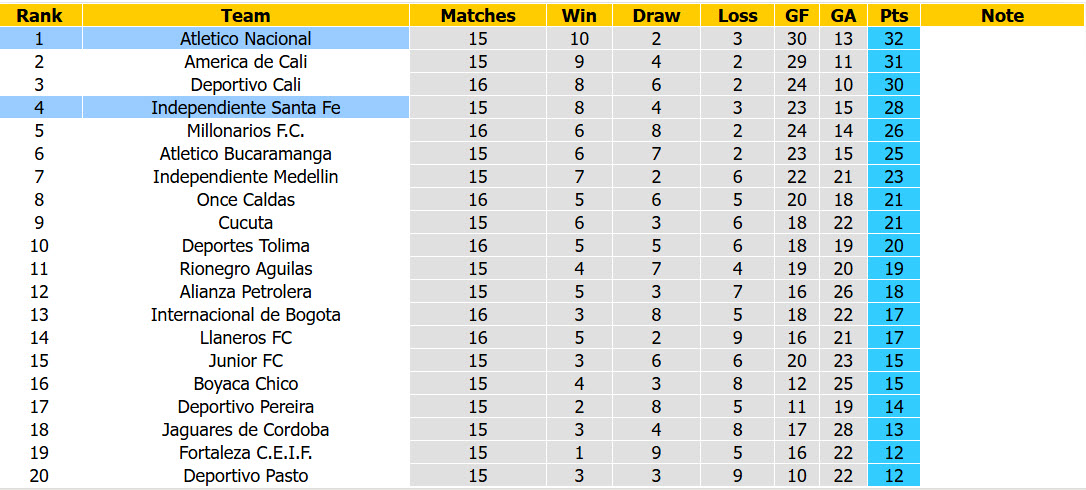The width and height of the screenshot is (1086, 490).
Task: Select the GF column header
Action: tap(796, 15)
